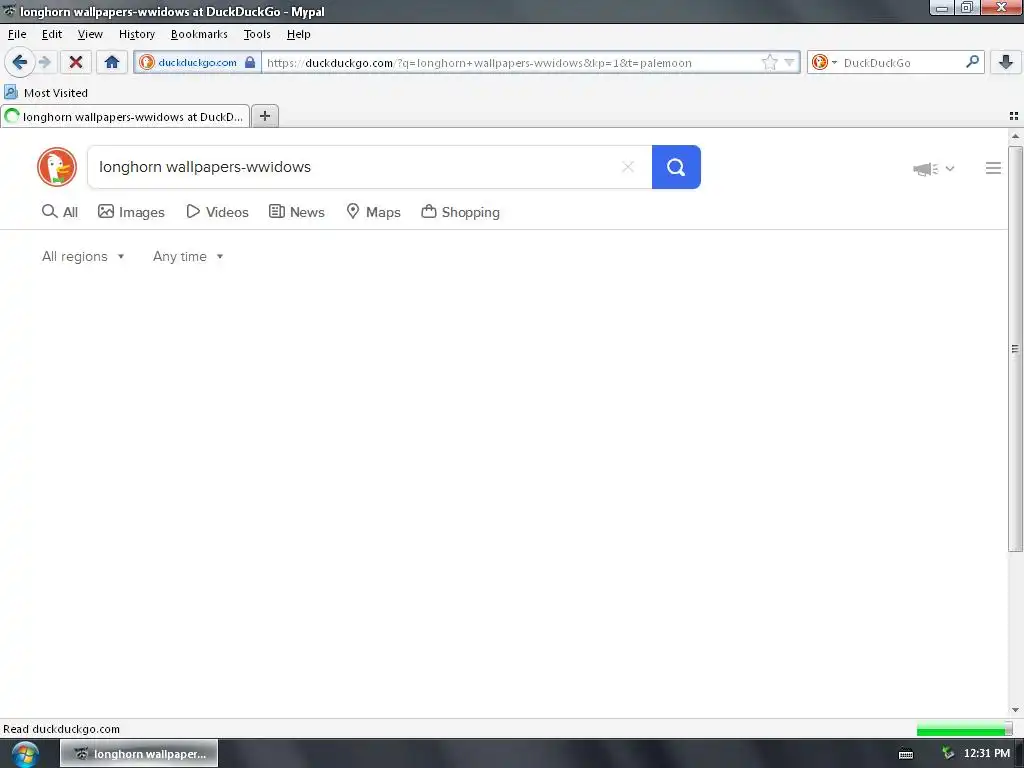The height and width of the screenshot is (768, 1024).
Task: Open the megaphone feedback dropdown
Action: (934, 169)
